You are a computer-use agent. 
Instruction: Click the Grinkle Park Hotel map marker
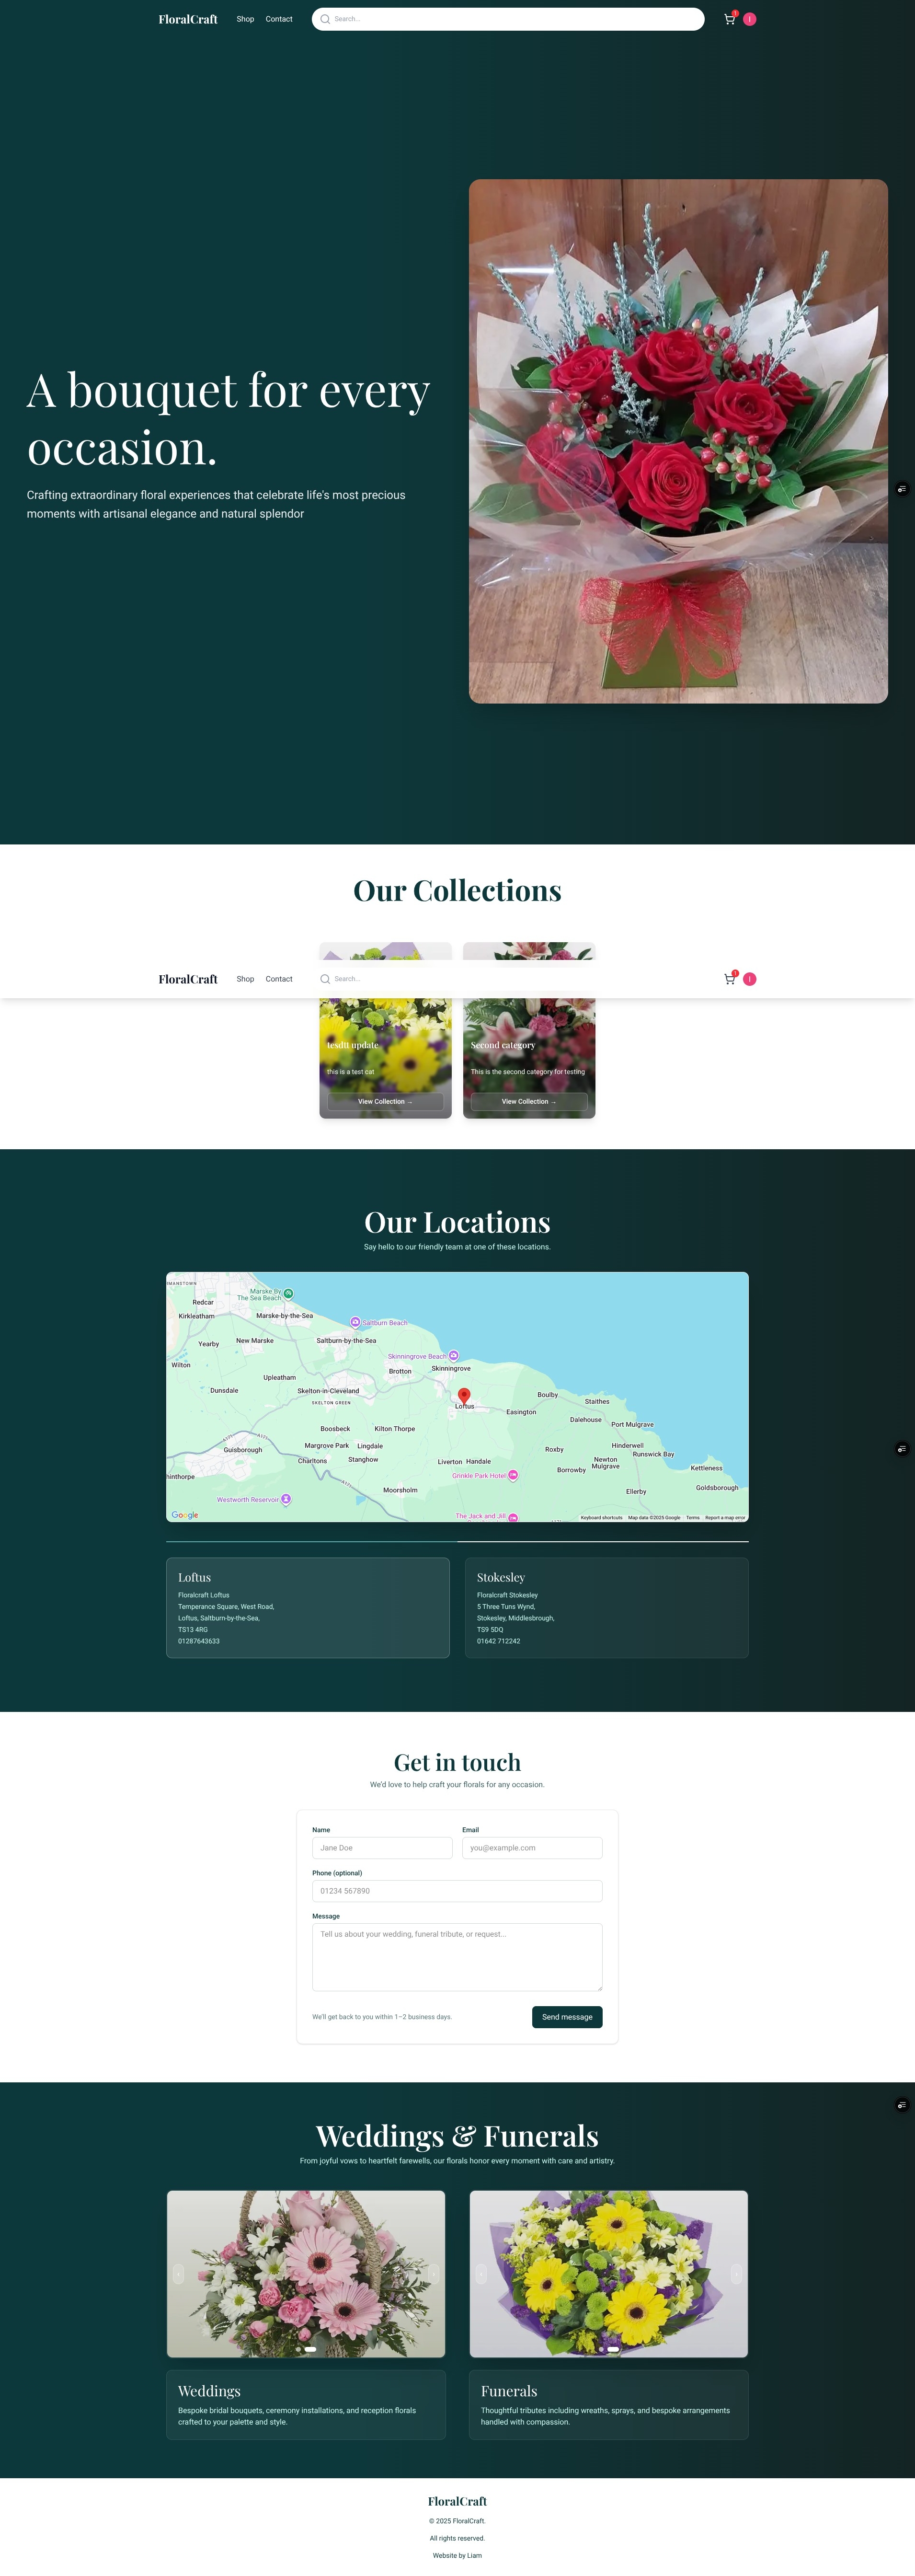pos(513,1475)
